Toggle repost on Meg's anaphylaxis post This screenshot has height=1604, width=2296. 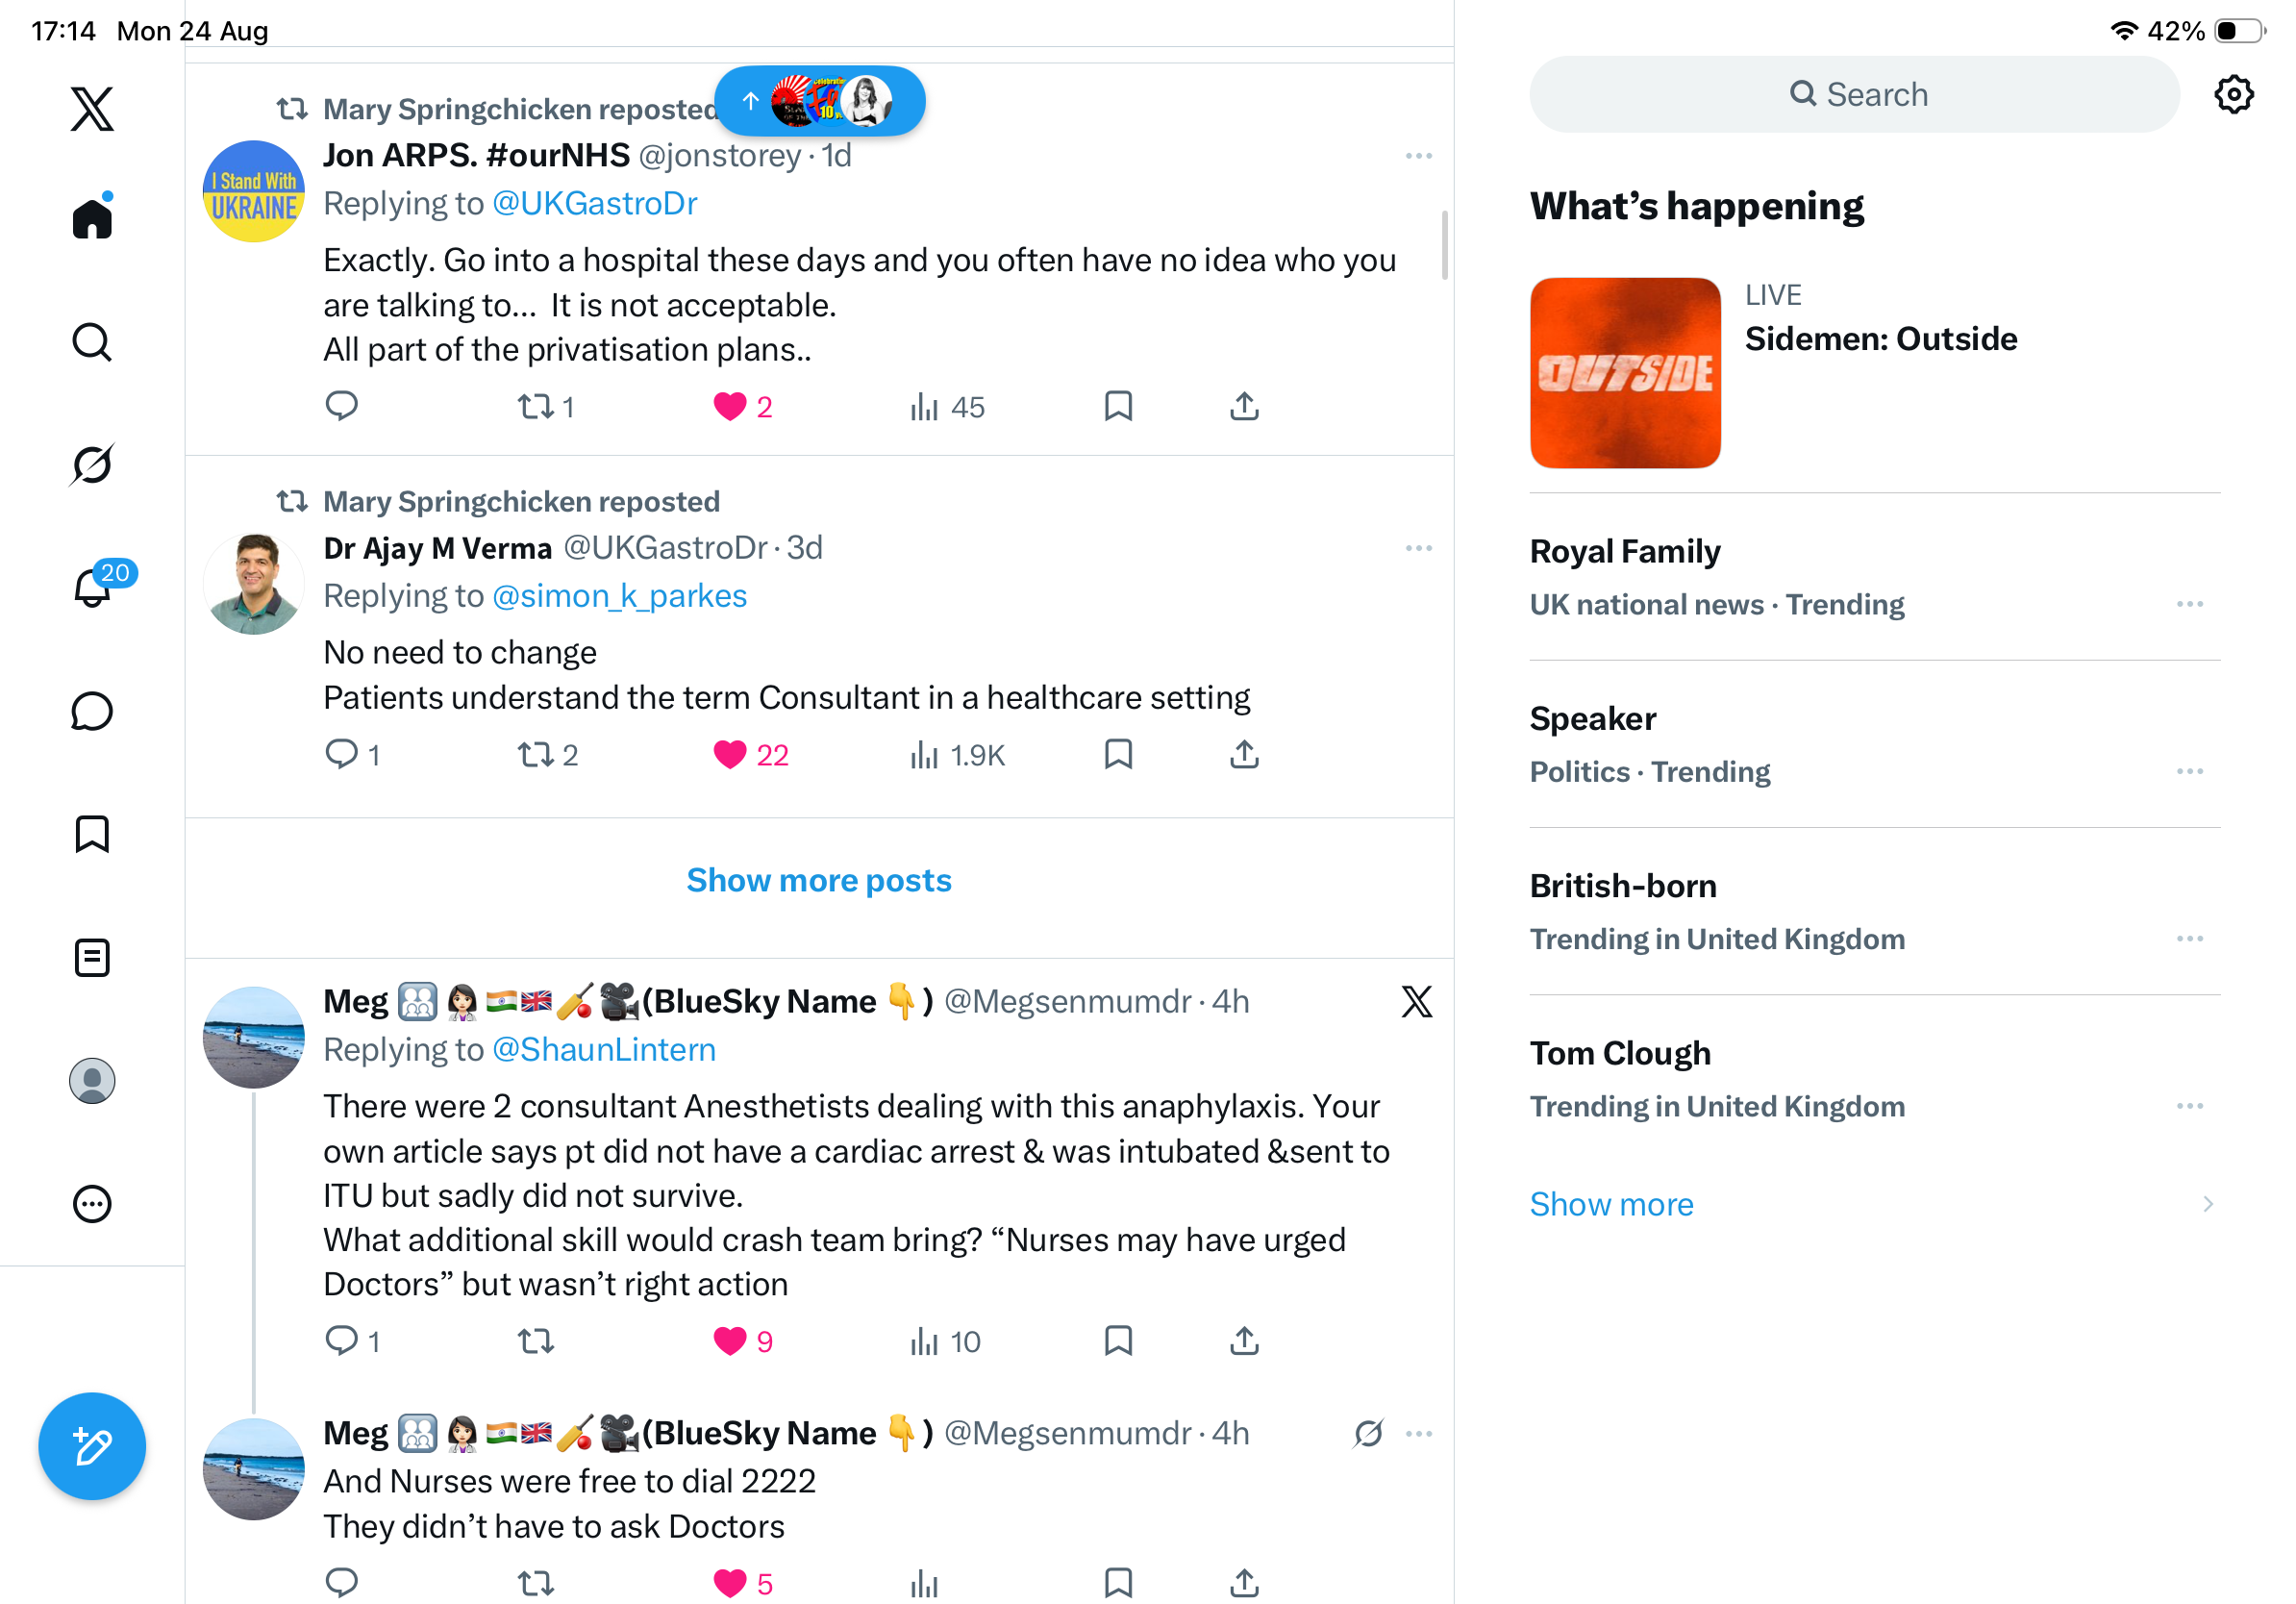pos(536,1341)
